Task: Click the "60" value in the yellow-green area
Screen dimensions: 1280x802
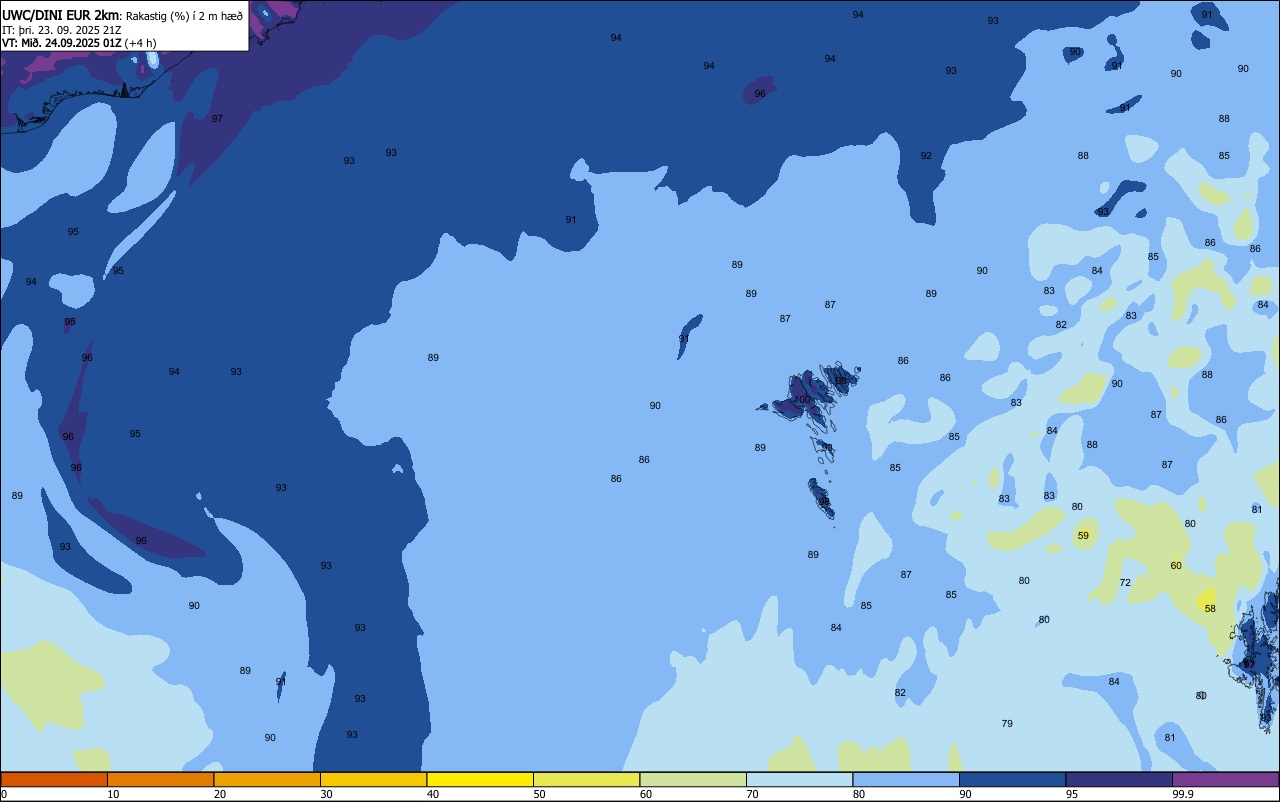Action: click(1176, 566)
